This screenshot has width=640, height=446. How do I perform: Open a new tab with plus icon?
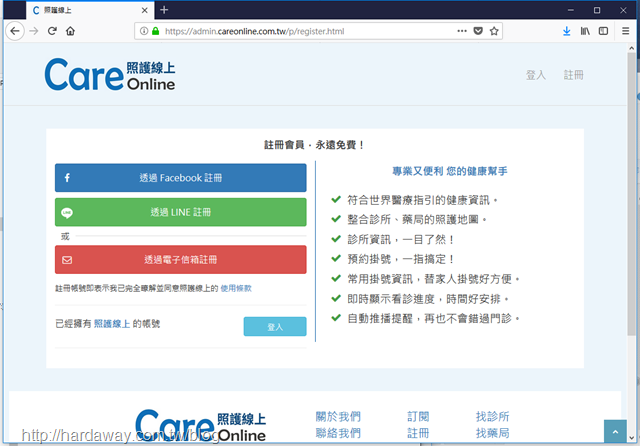164,10
